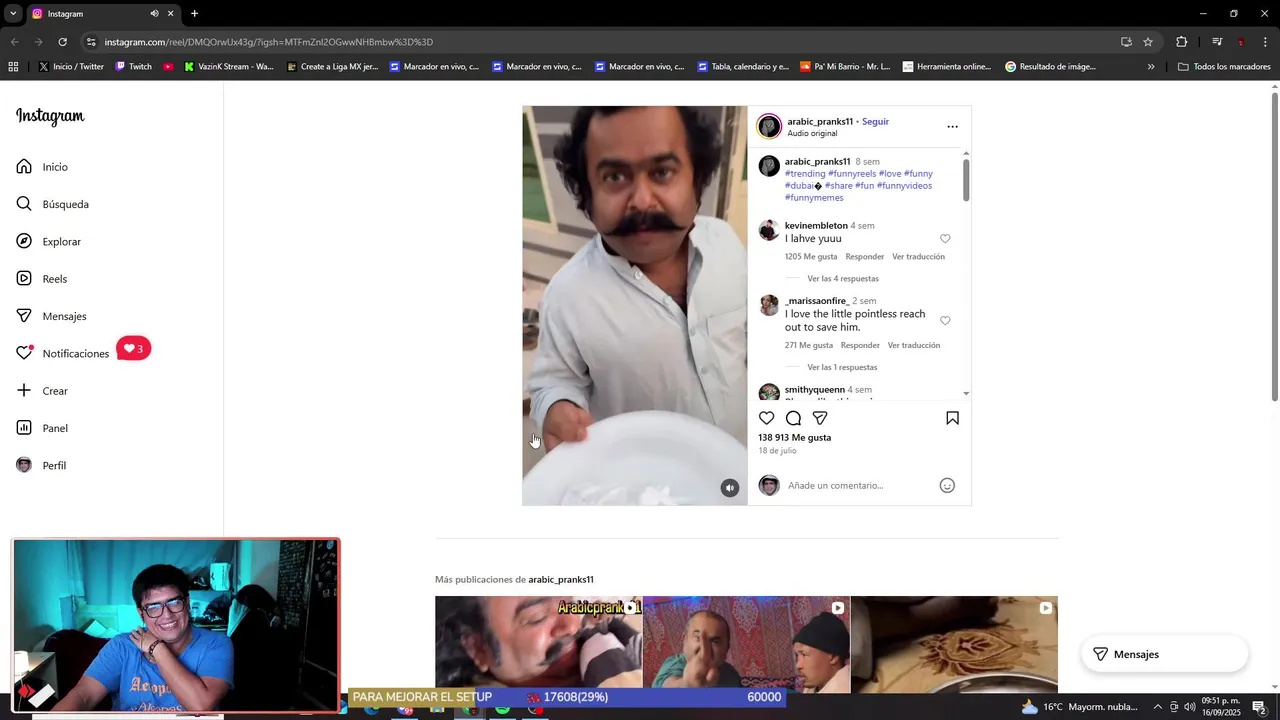The height and width of the screenshot is (720, 1280).
Task: Open Notificaciones heart in sidebar
Action: pyautogui.click(x=62, y=353)
